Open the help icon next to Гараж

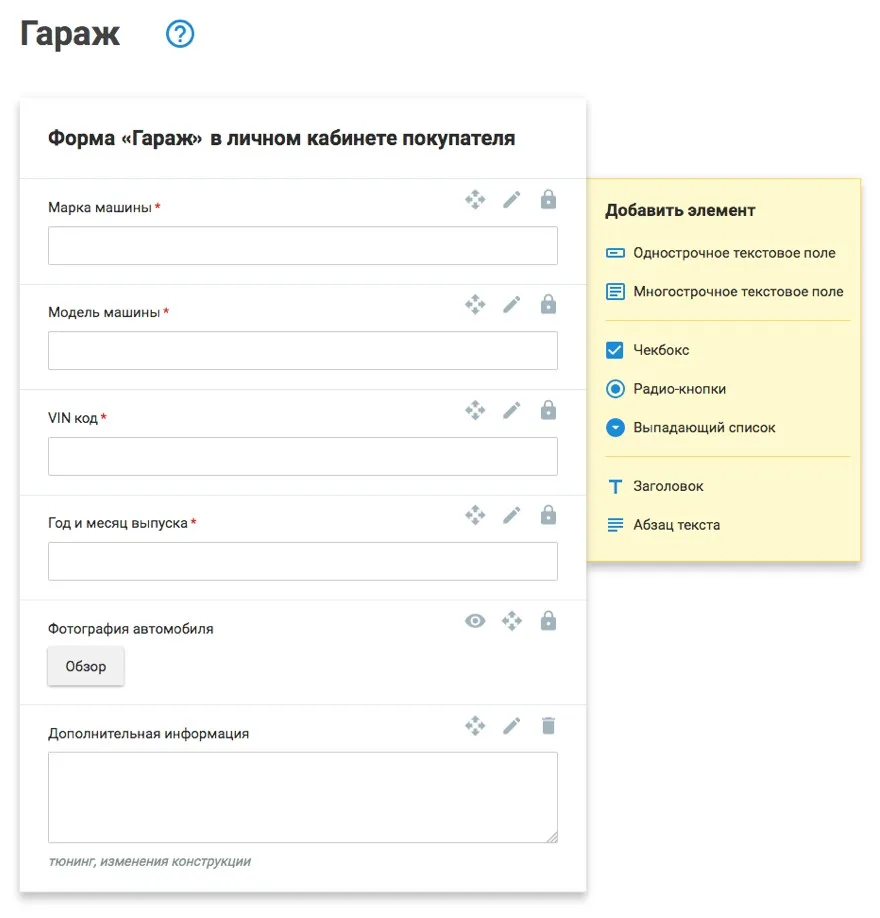pos(180,35)
